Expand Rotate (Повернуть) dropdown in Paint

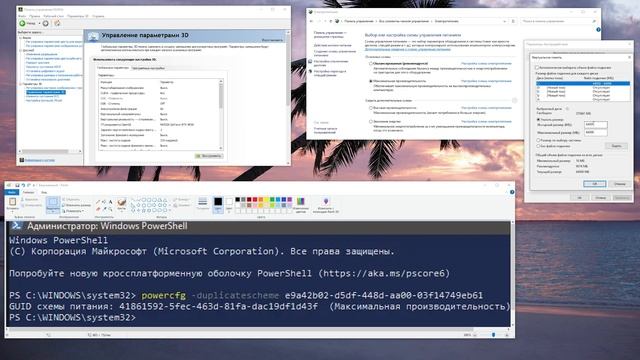(73, 211)
